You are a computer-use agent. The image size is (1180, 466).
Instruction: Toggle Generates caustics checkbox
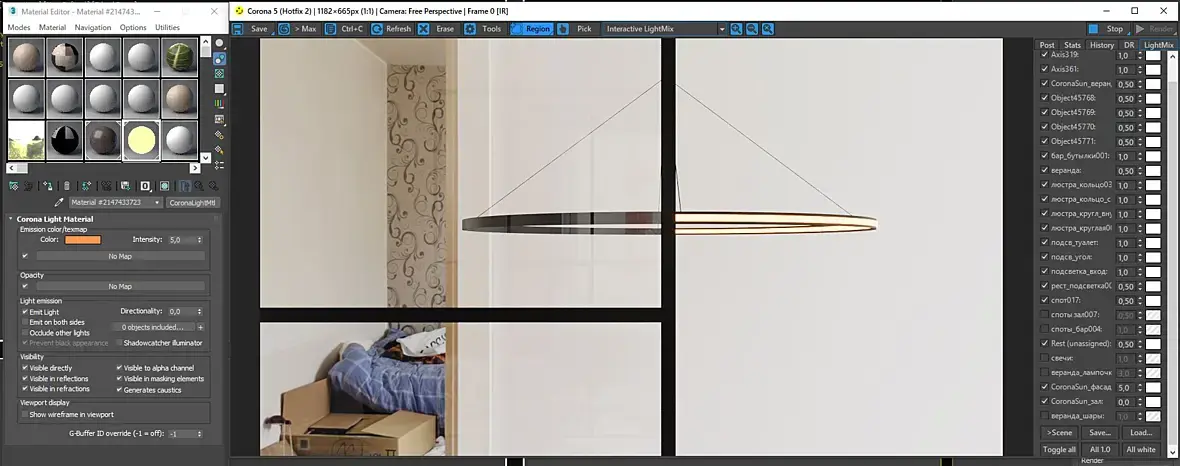click(120, 390)
